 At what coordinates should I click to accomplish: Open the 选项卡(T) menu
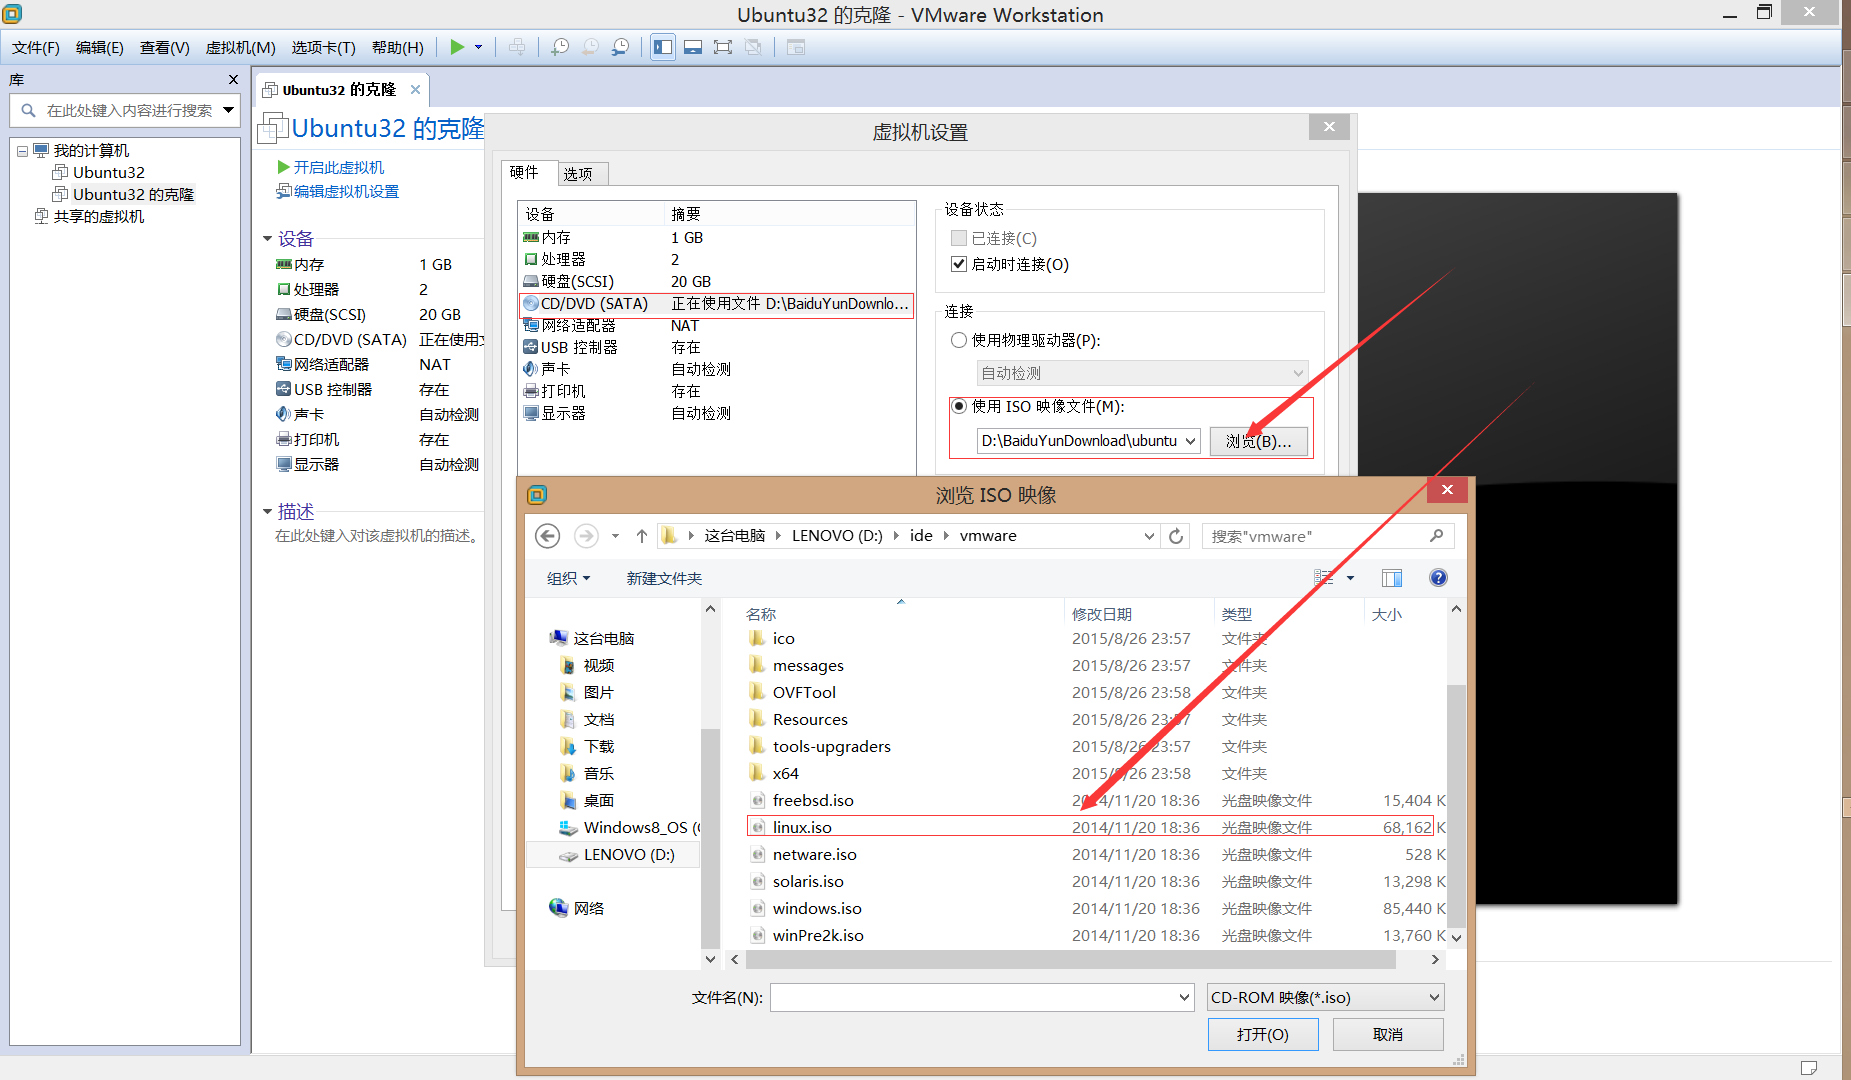[323, 47]
